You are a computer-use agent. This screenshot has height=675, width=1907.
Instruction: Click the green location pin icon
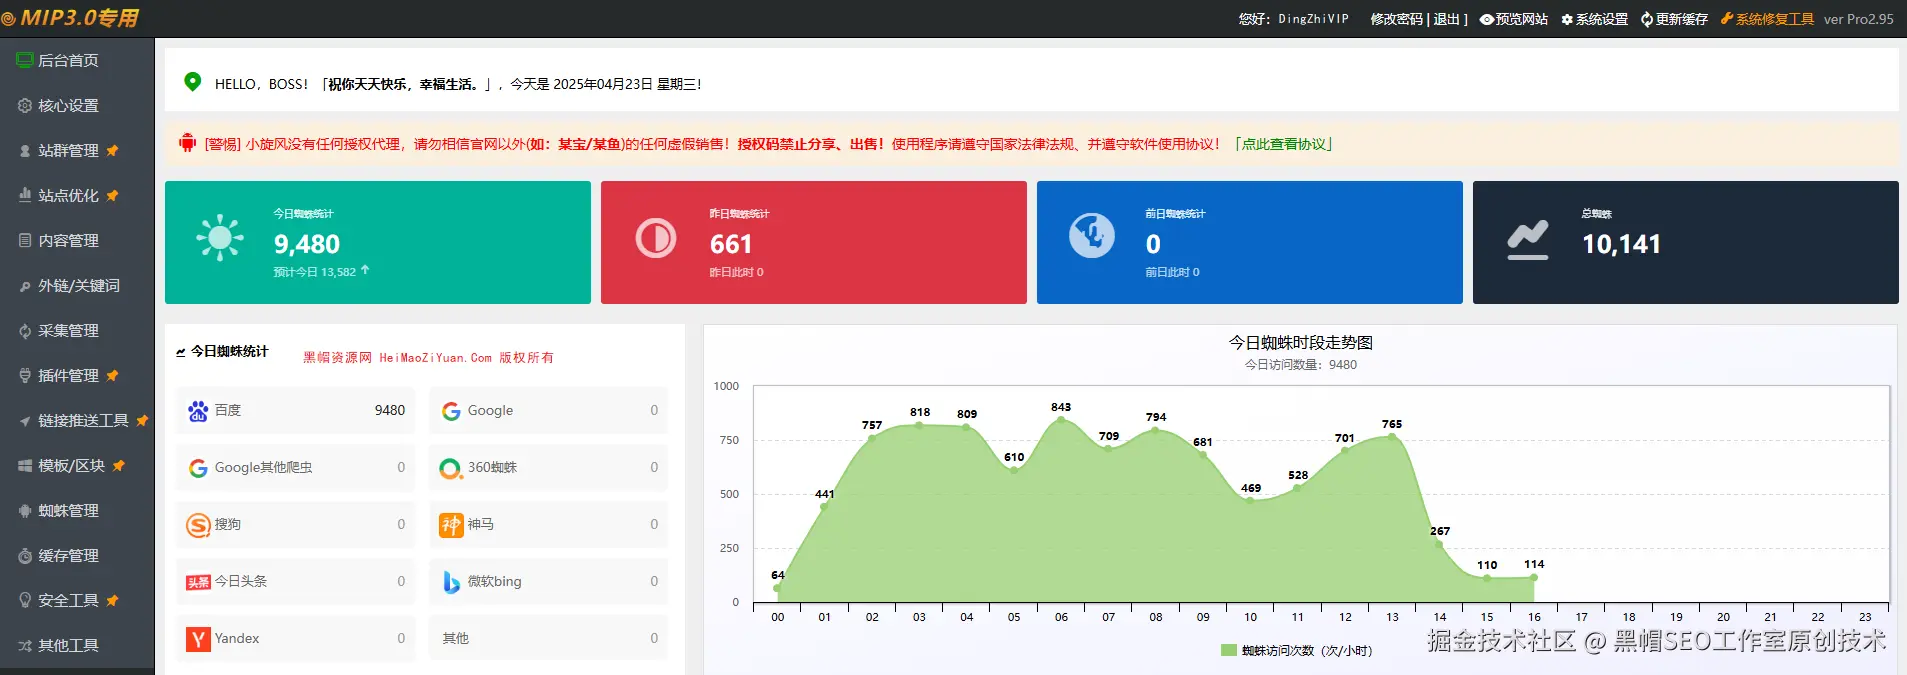(193, 82)
